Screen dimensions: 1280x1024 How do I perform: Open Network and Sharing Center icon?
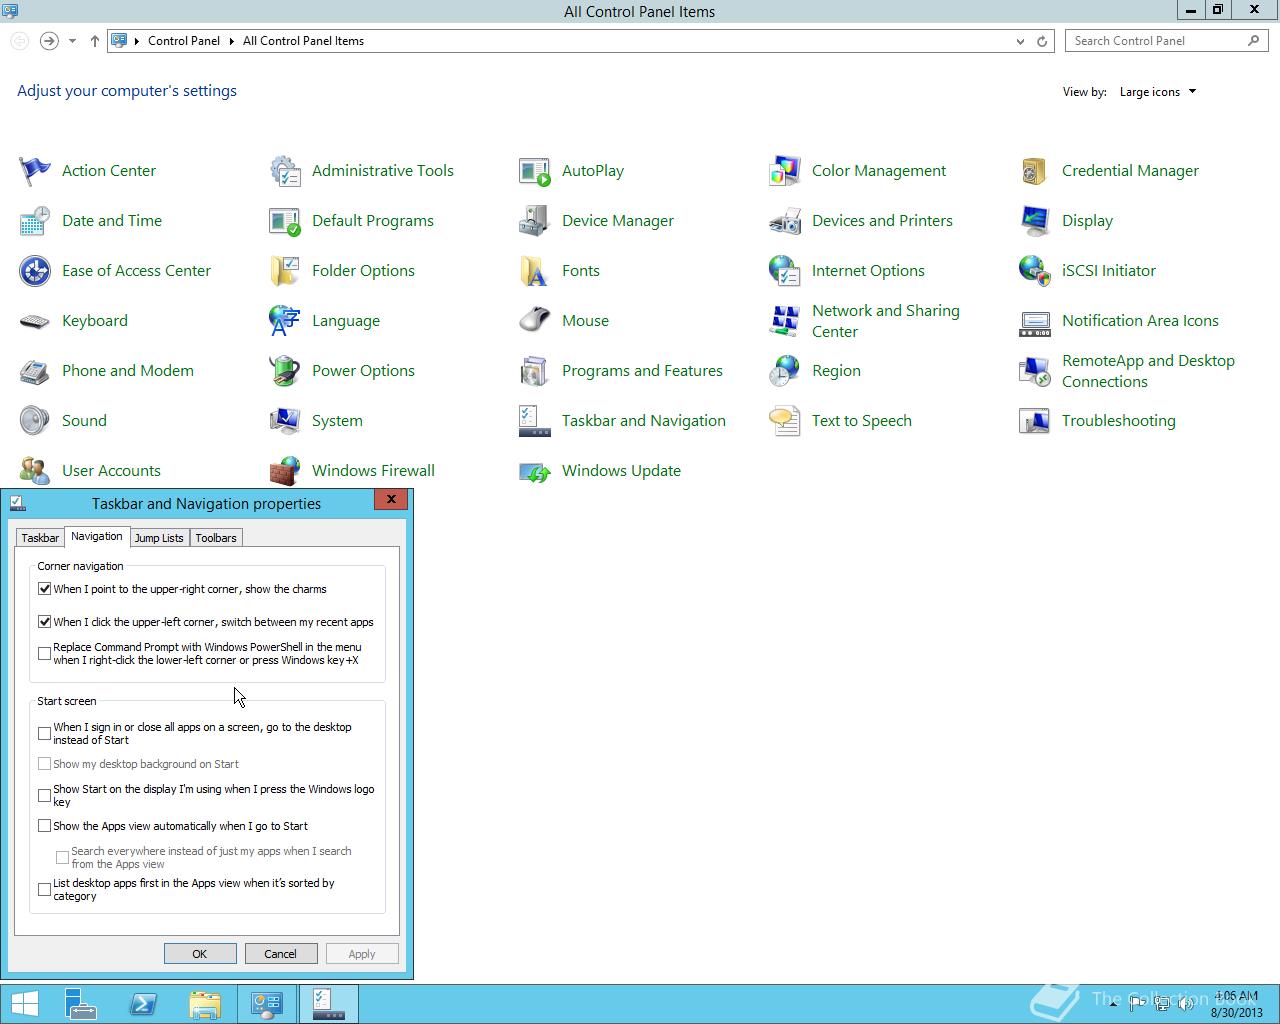click(785, 321)
